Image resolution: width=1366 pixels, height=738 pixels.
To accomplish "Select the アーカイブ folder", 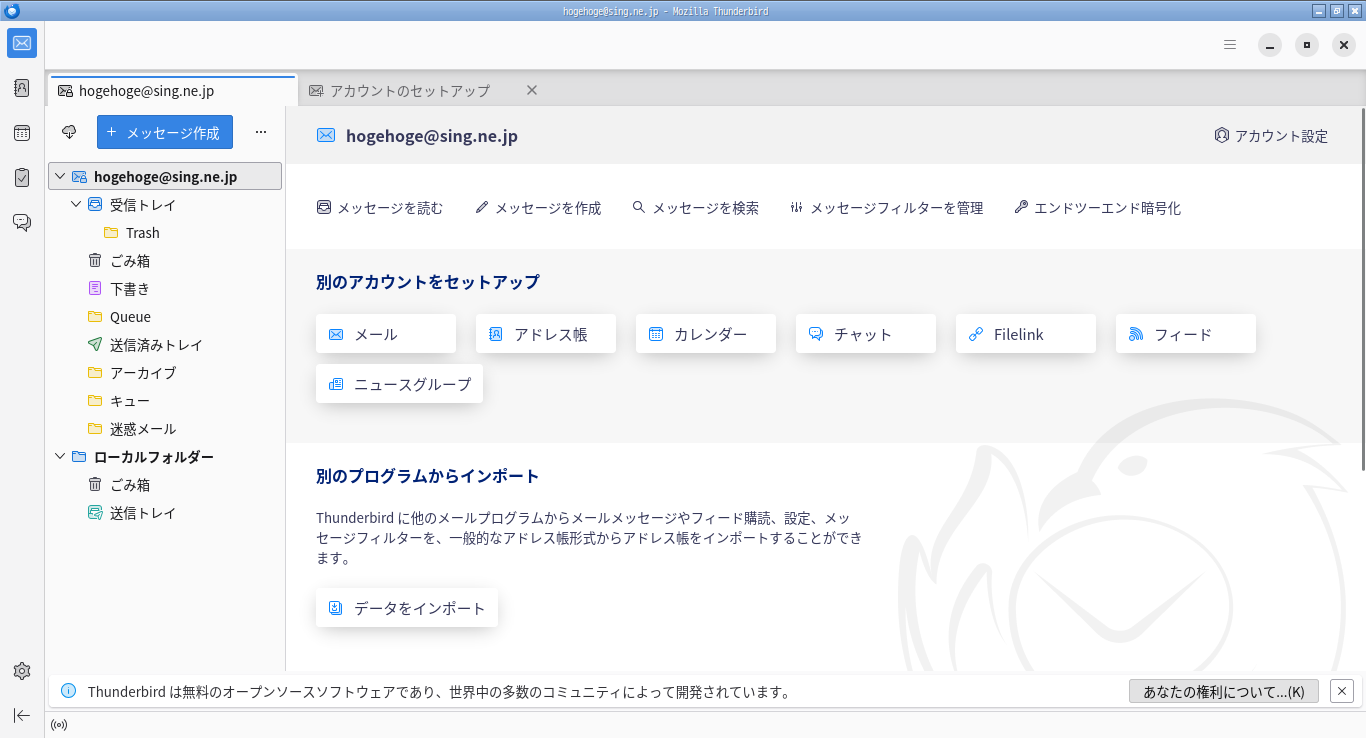I will [x=165, y=373].
